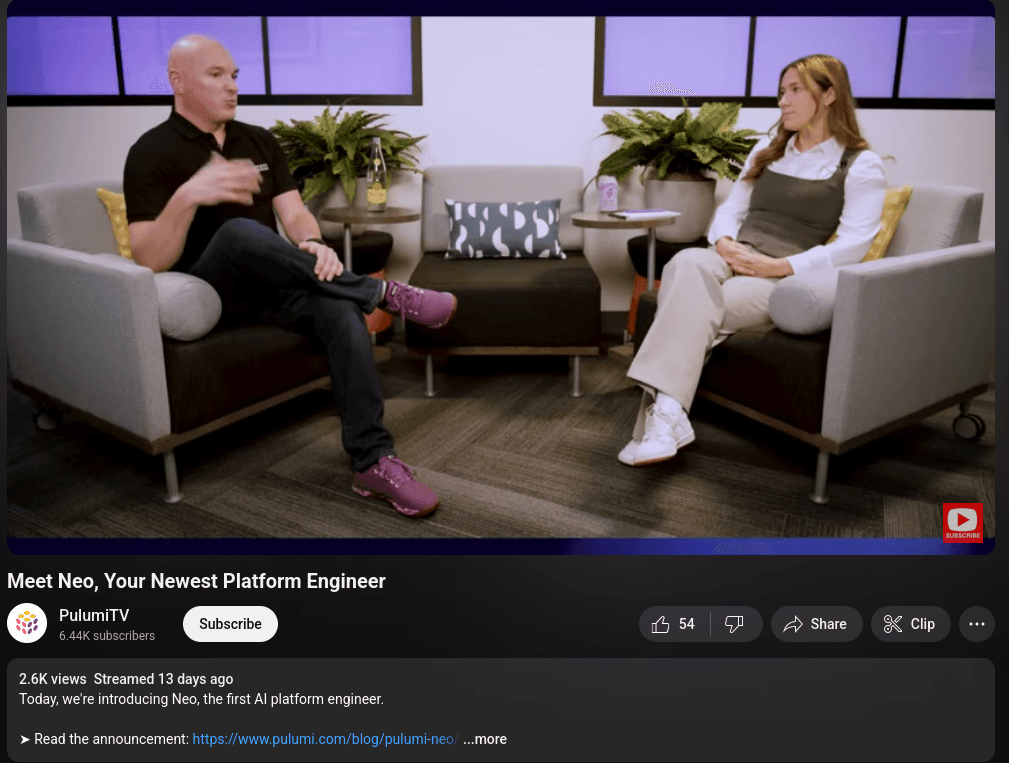Click the thumbs-down dislike icon

click(734, 624)
